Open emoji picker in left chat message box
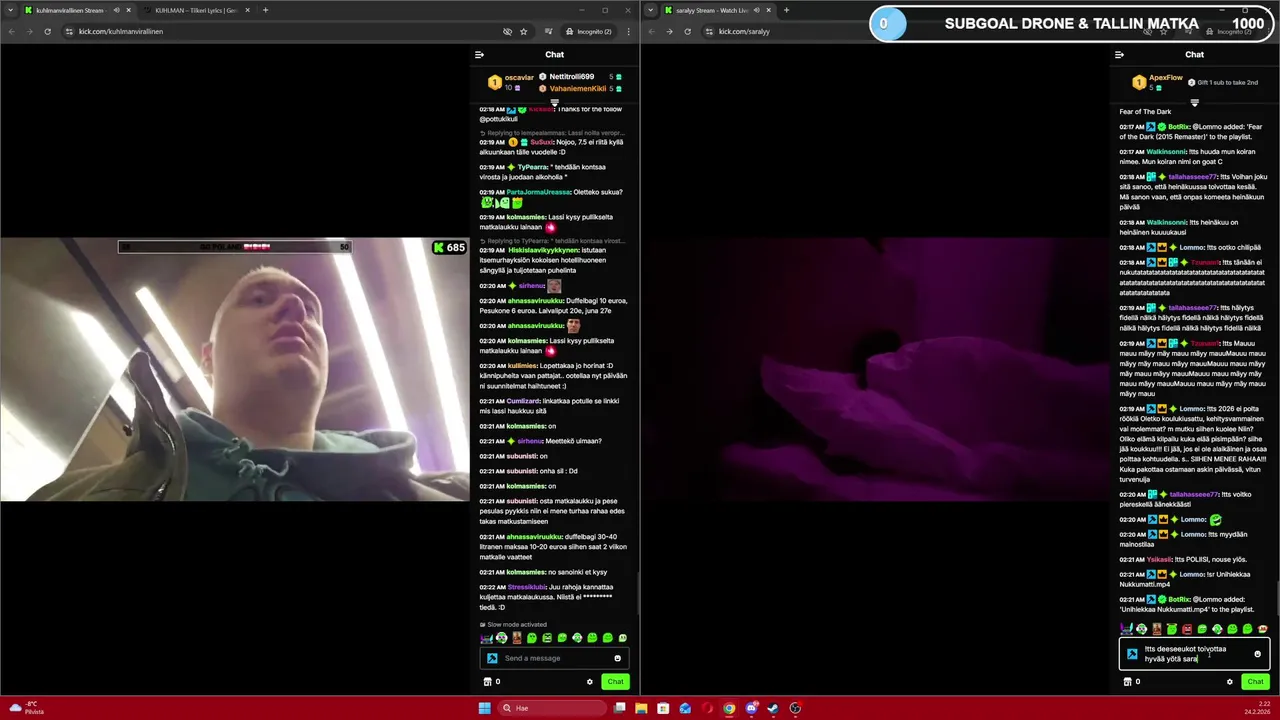1280x720 pixels. click(617, 658)
